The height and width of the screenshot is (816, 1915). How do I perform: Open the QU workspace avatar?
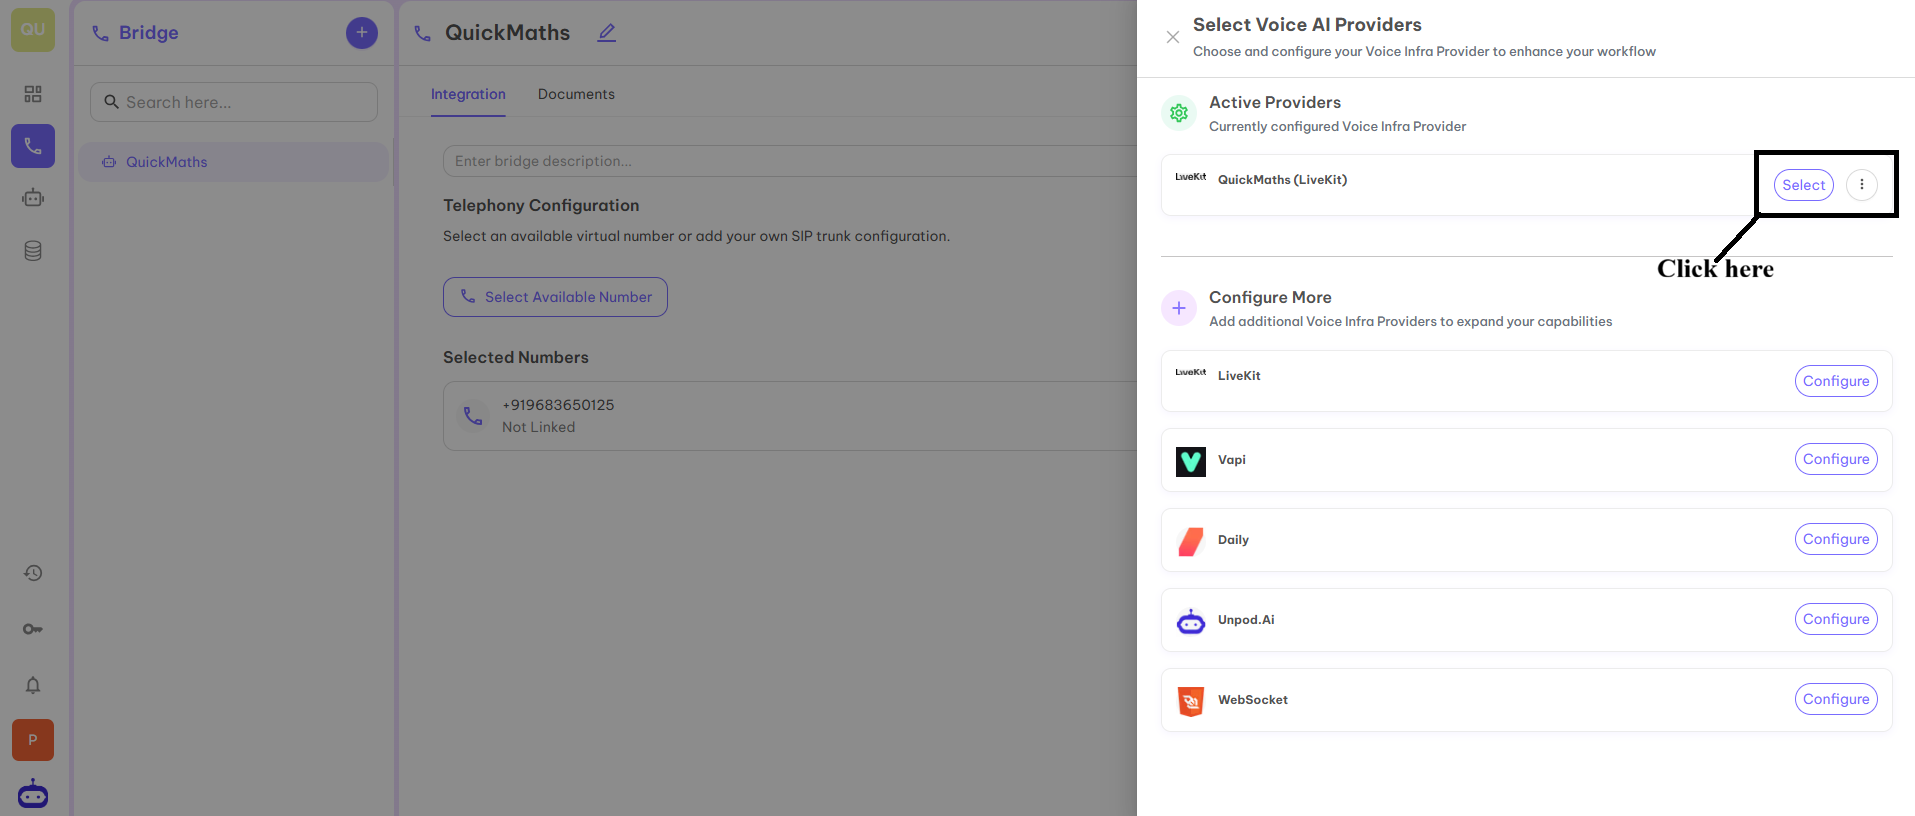(x=33, y=30)
